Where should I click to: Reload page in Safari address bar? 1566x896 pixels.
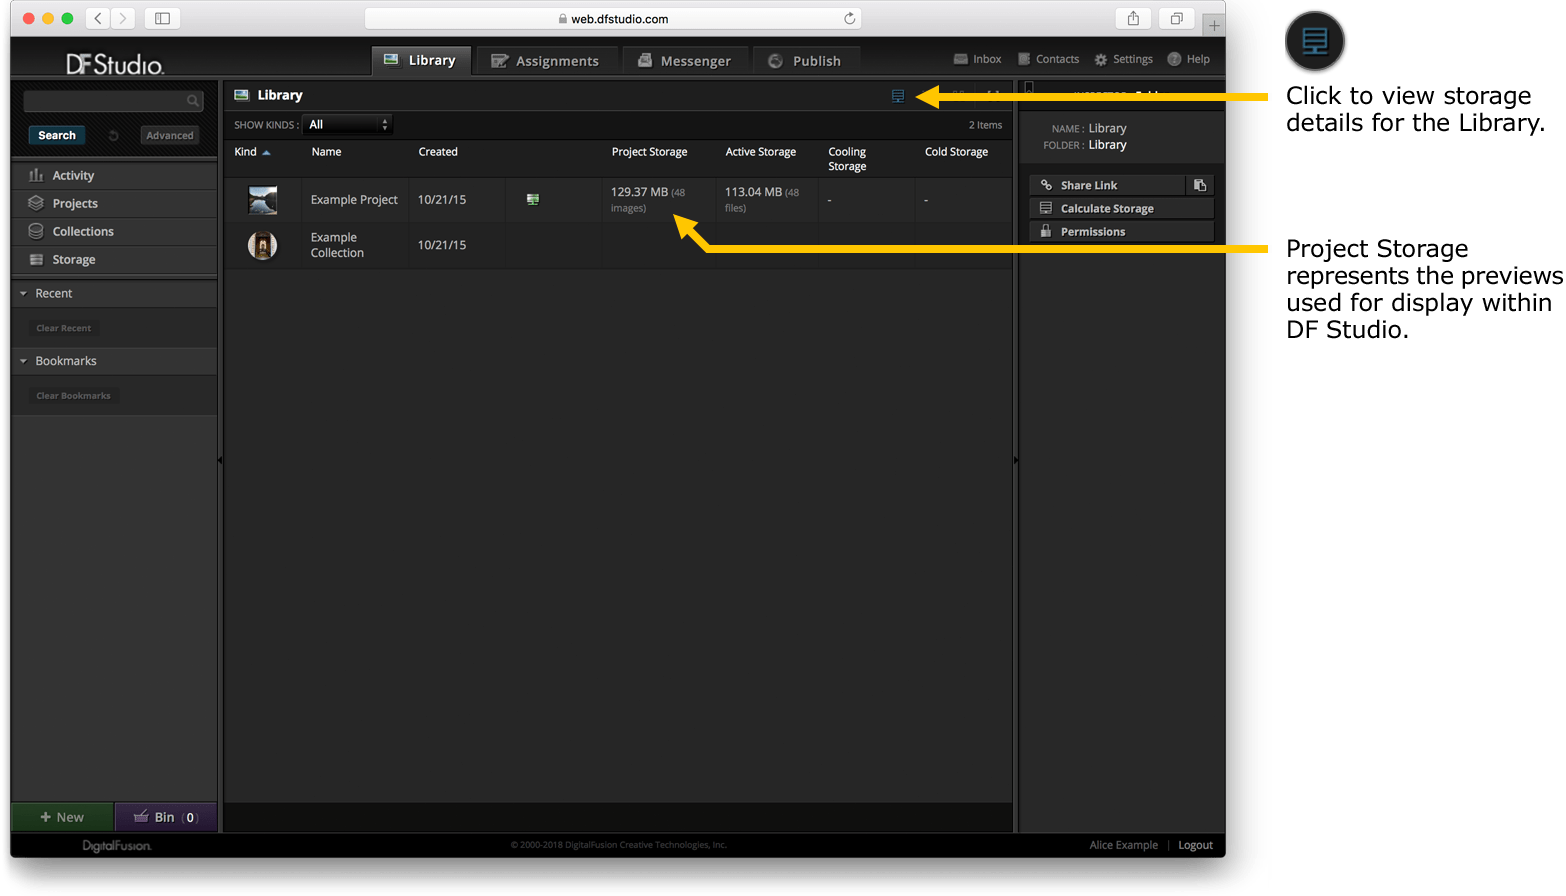pyautogui.click(x=849, y=18)
